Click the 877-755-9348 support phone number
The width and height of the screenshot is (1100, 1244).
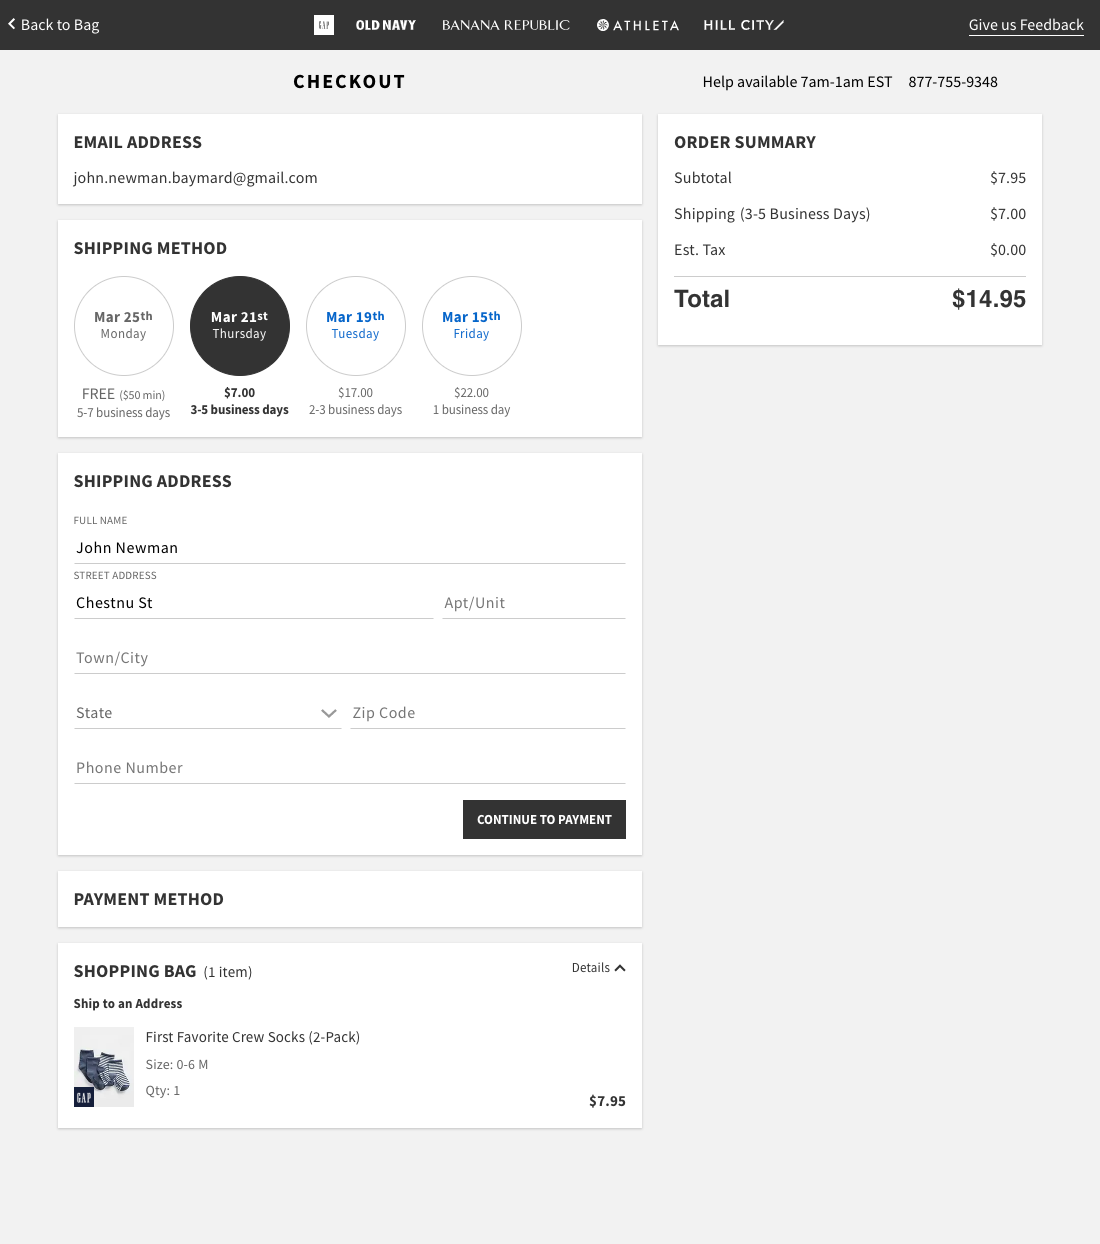point(953,82)
